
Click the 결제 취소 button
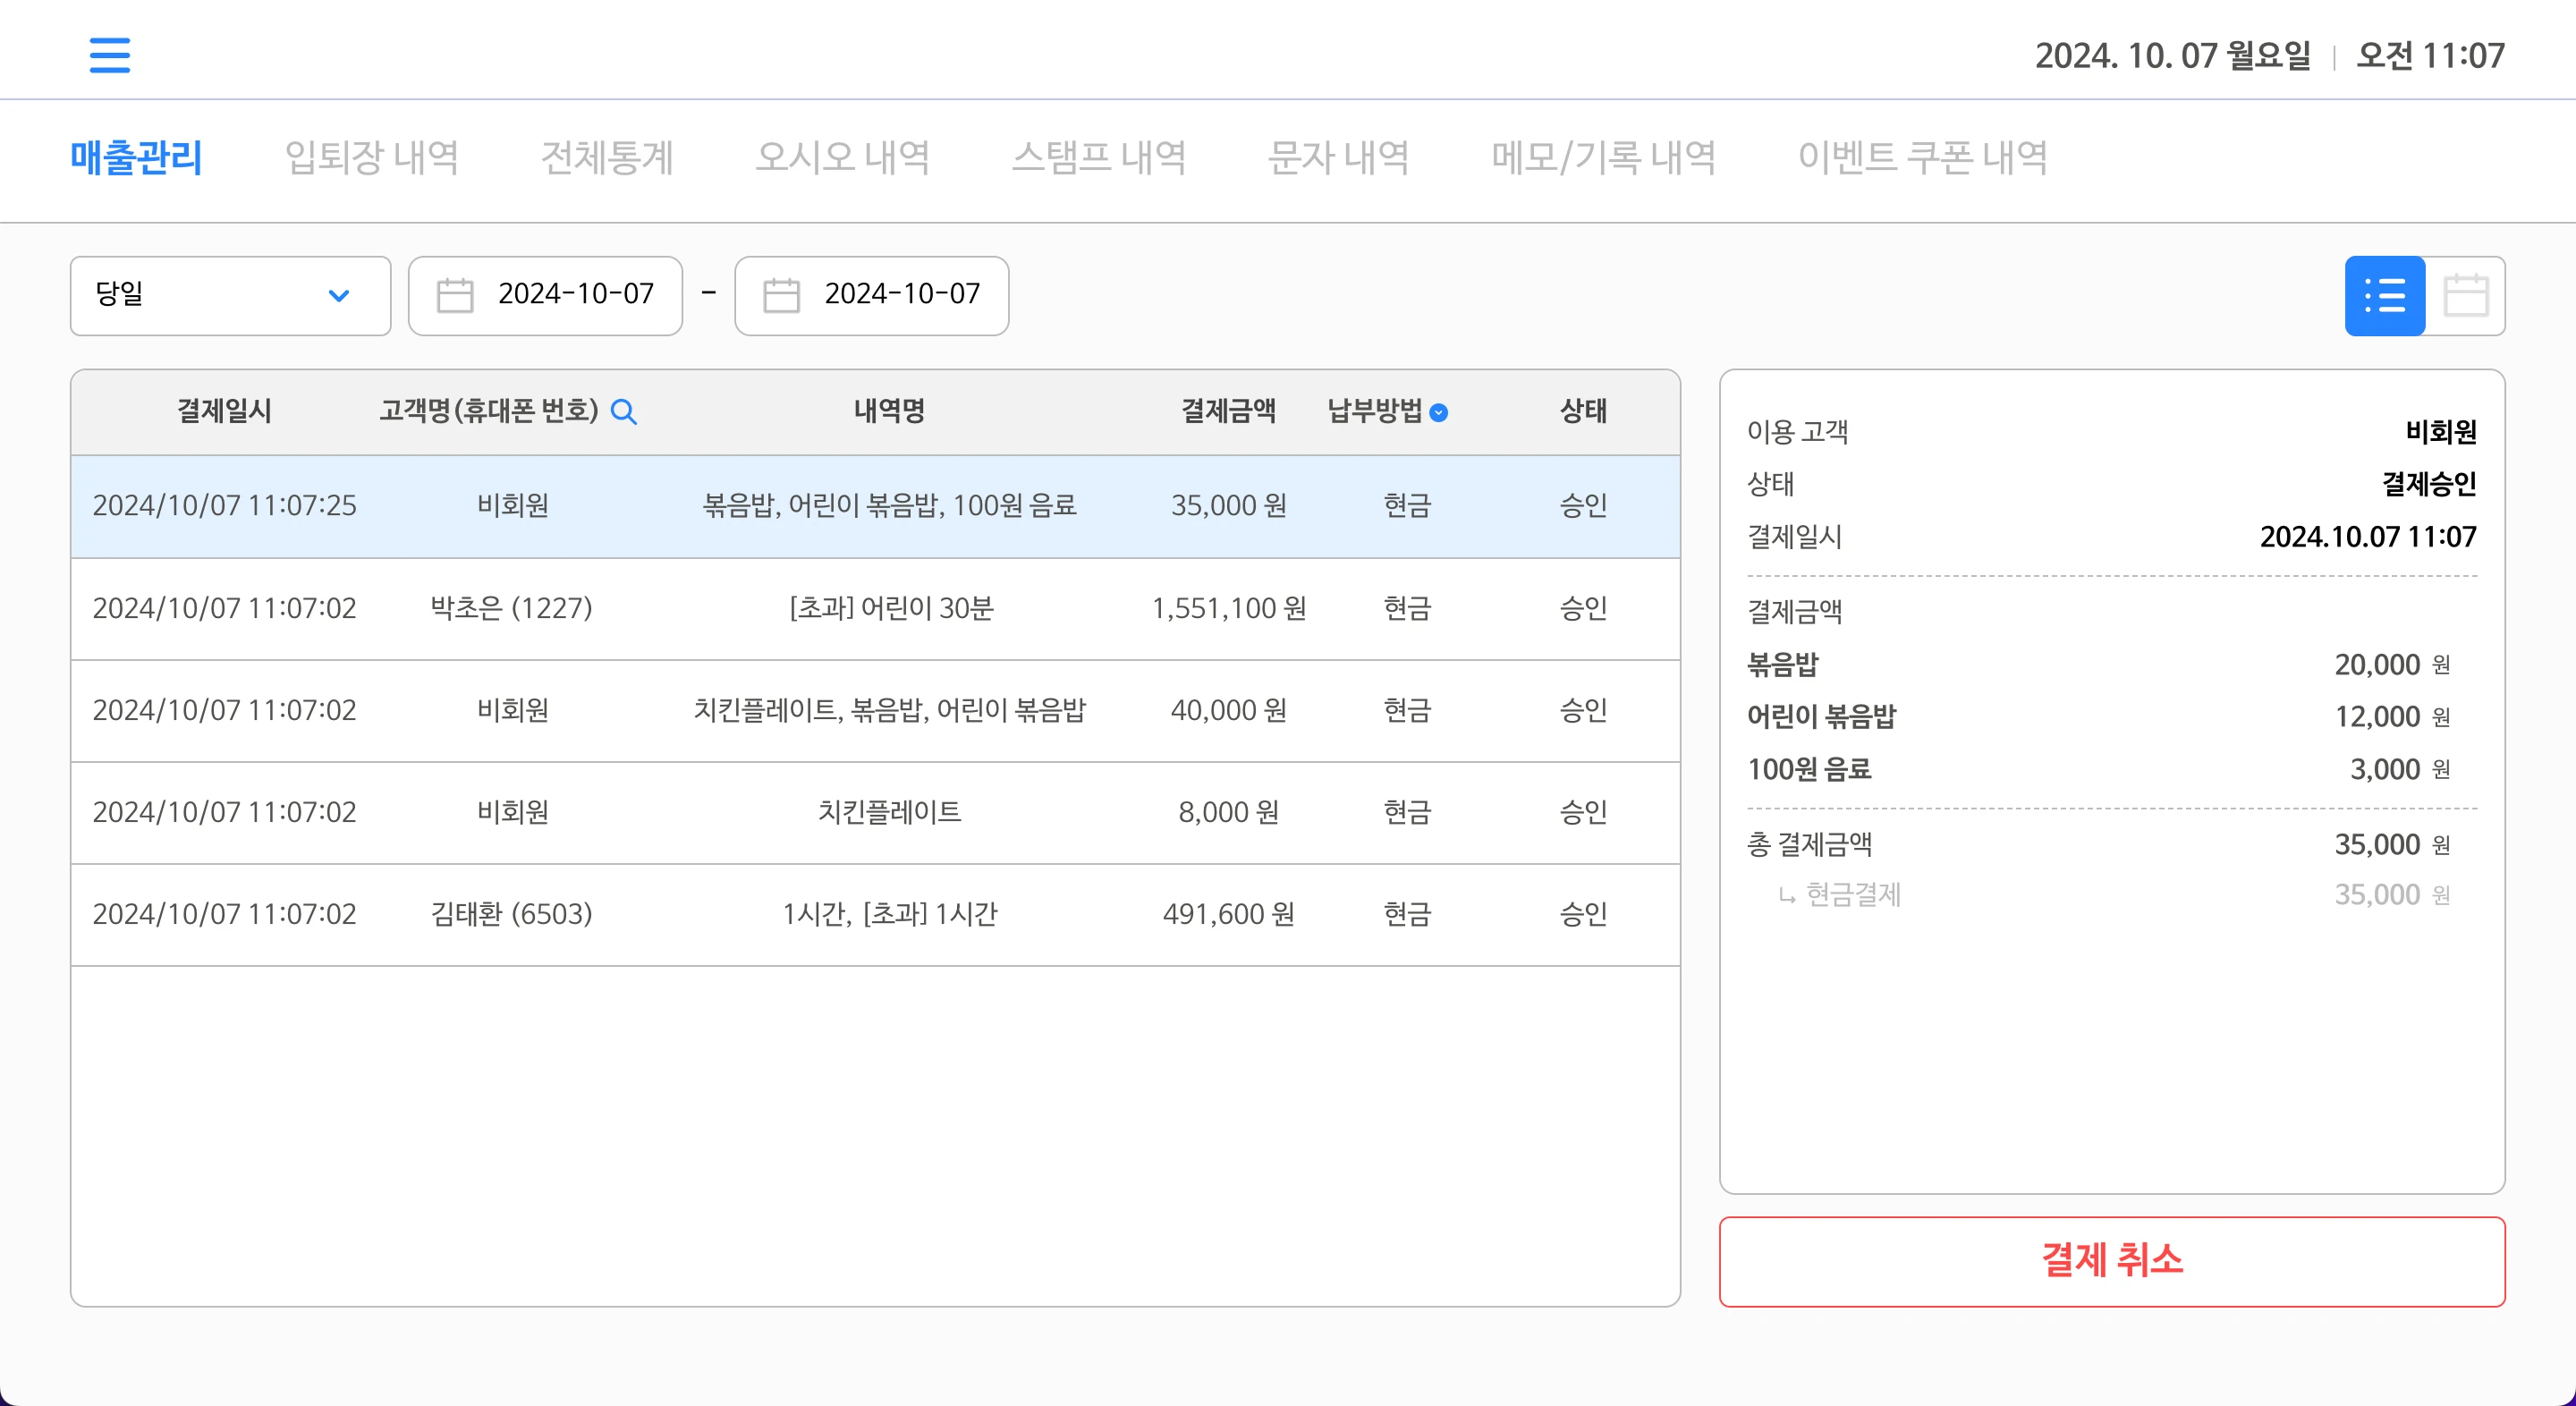(2112, 1261)
